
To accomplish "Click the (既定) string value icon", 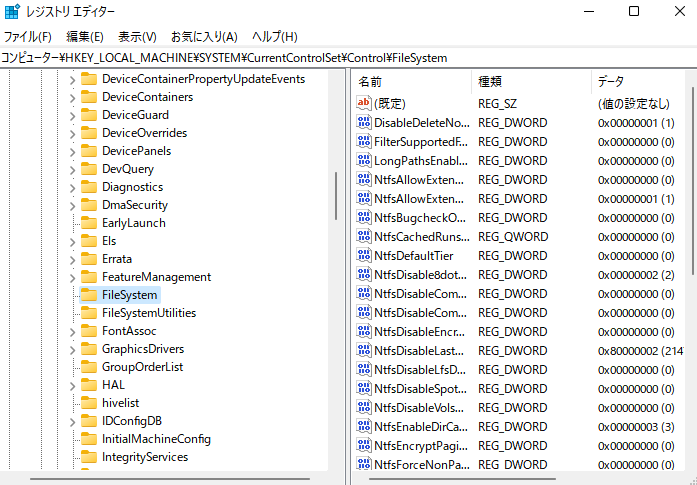I will (364, 103).
